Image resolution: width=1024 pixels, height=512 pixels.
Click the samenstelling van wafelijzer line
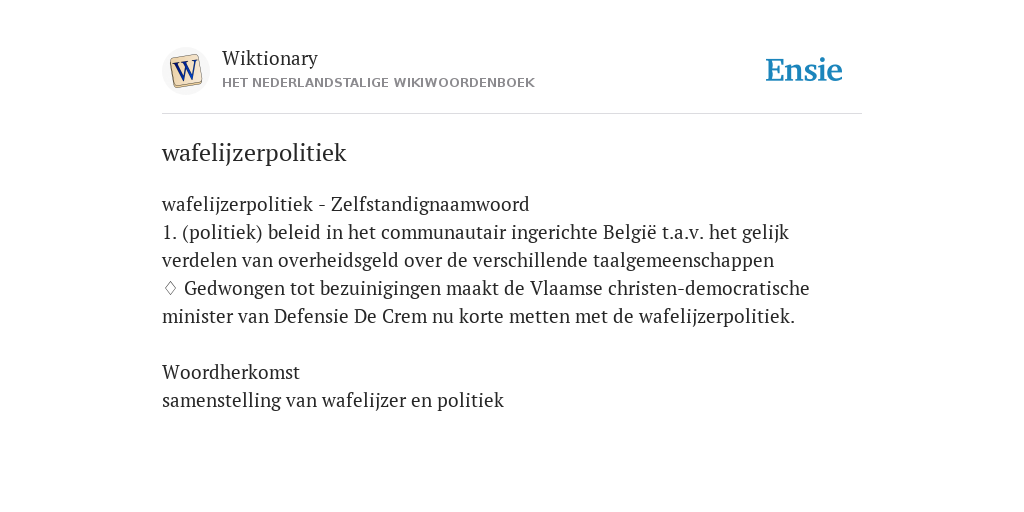(332, 400)
